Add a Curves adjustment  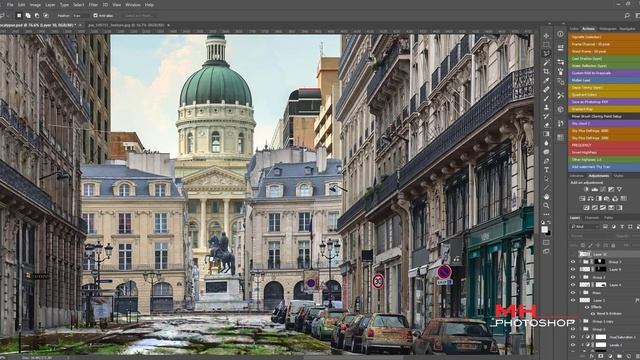(603, 189)
